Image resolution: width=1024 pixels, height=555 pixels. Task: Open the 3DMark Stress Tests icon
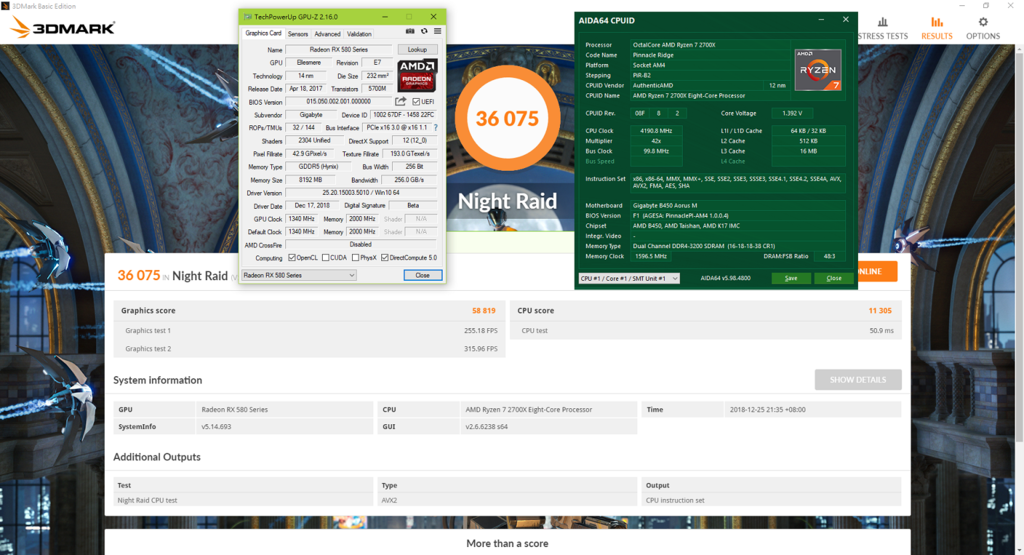882,22
